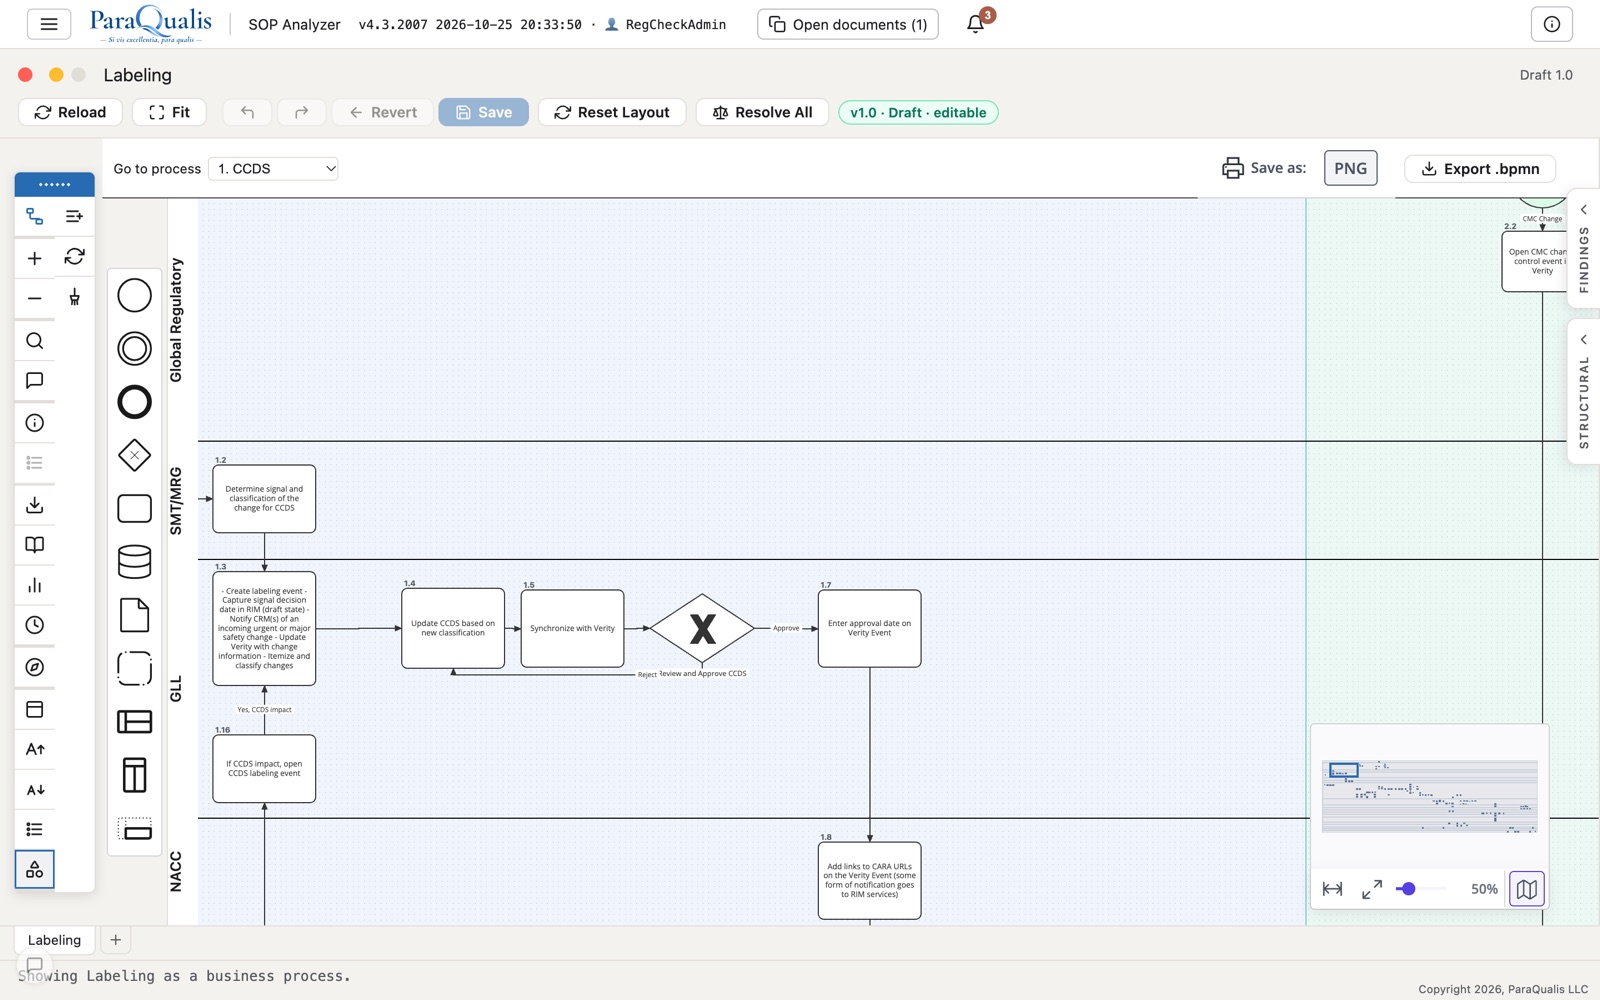1600x1000 pixels.
Task: Open the search magnifier tool
Action: 35,341
